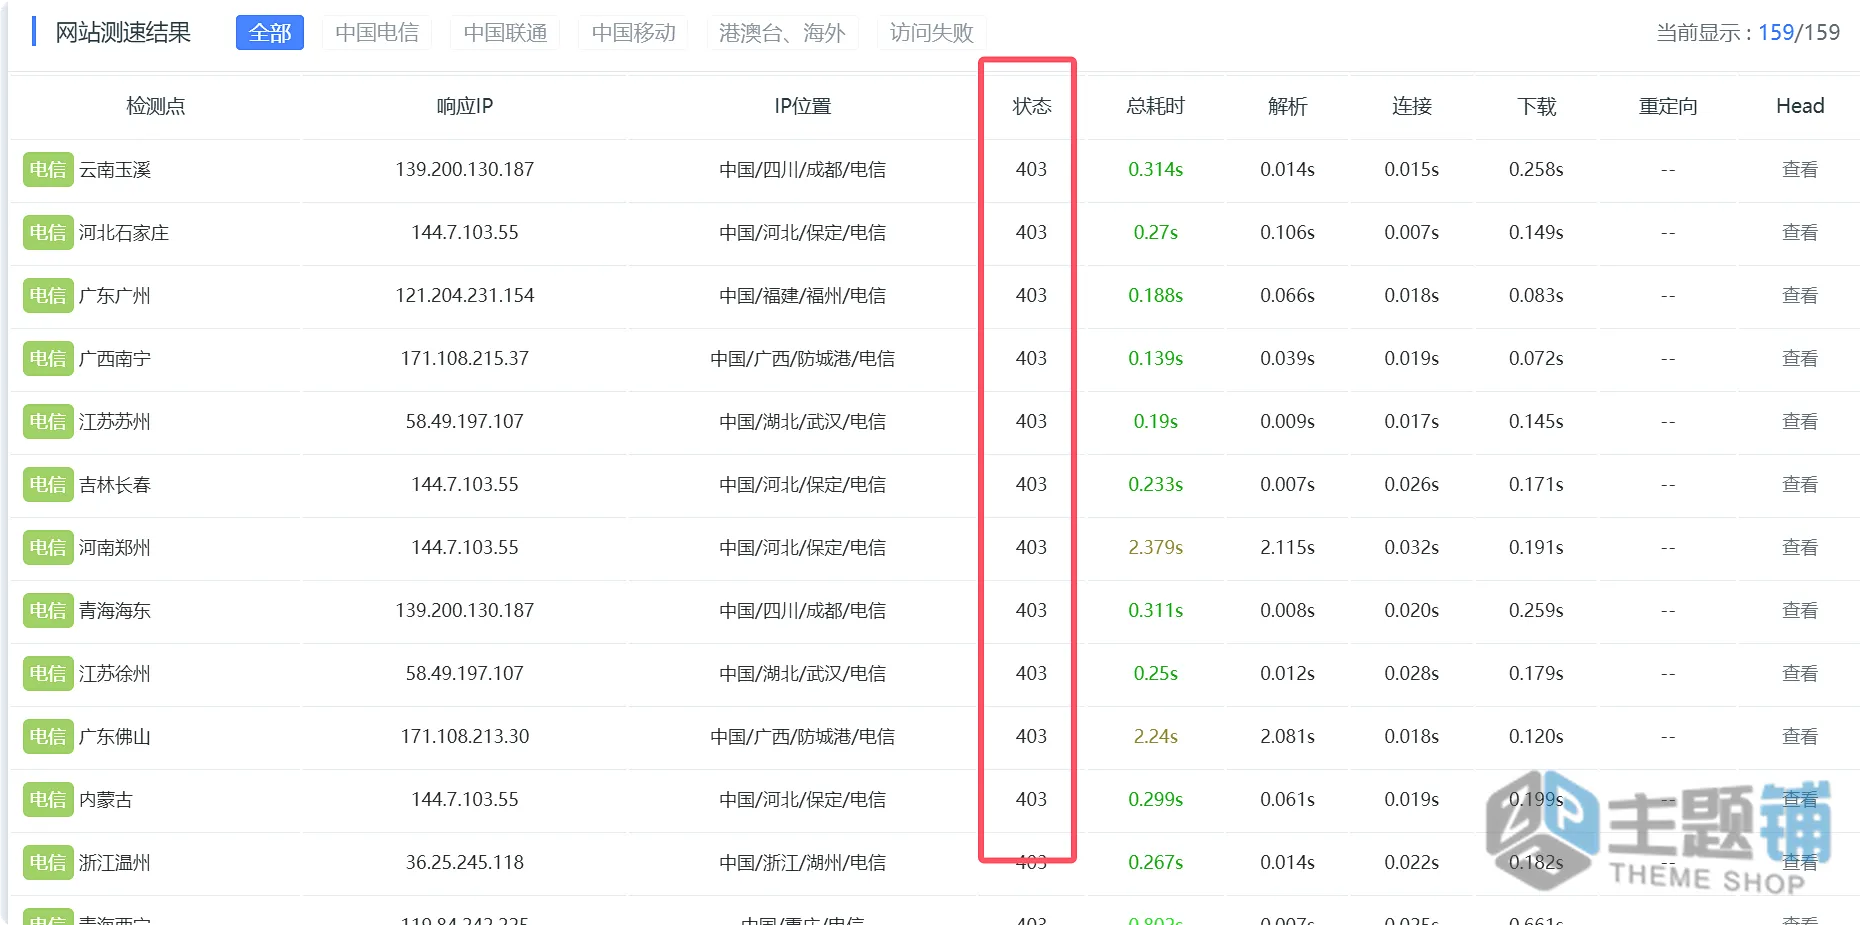Click the 电信 badge beside 浙江温州

[x=48, y=863]
